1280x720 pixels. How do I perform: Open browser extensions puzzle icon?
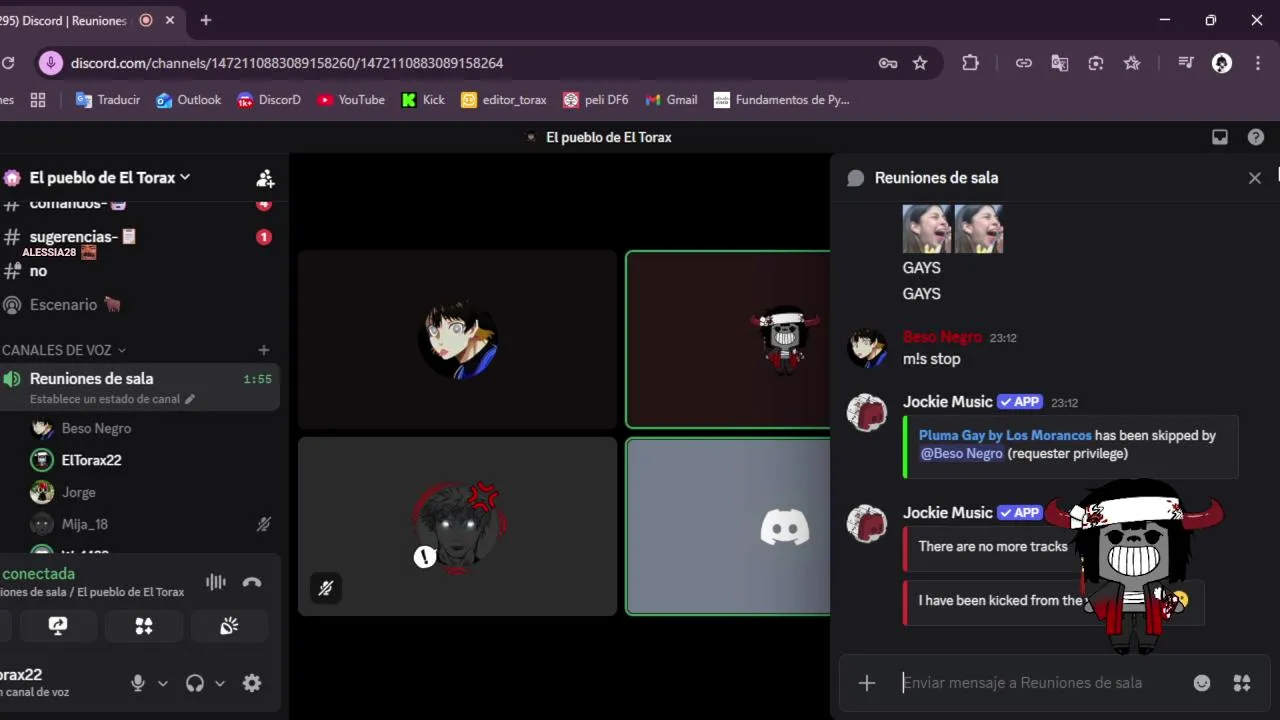tap(970, 63)
